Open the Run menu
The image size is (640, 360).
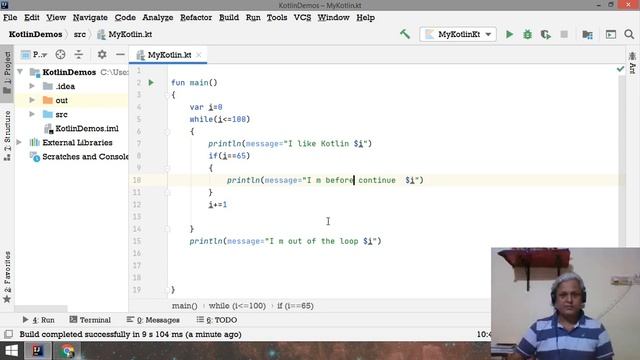253,18
